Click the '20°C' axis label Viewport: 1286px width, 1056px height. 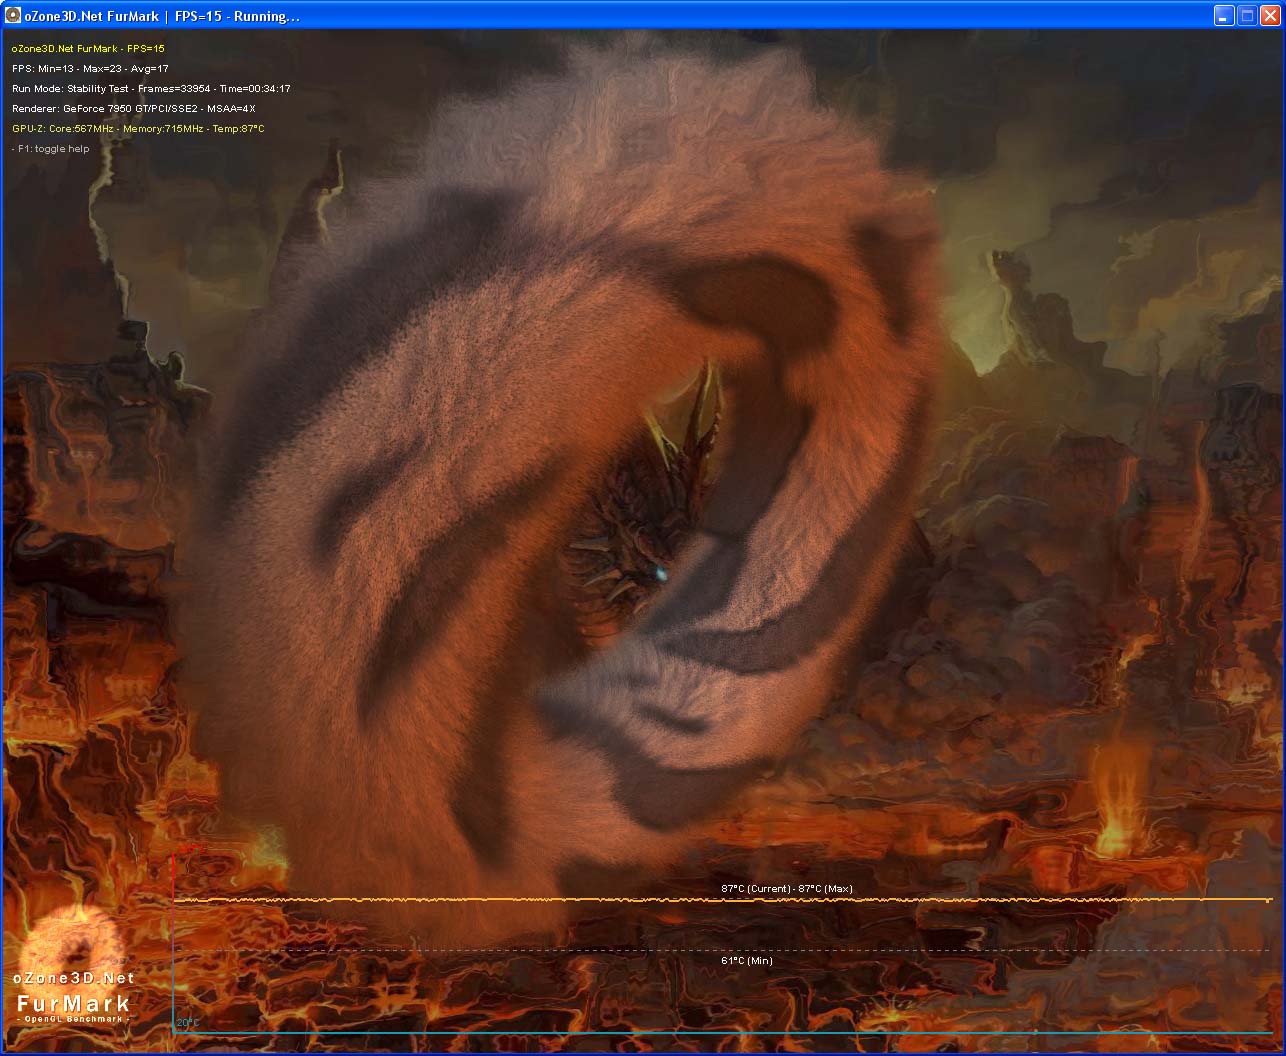(188, 1022)
